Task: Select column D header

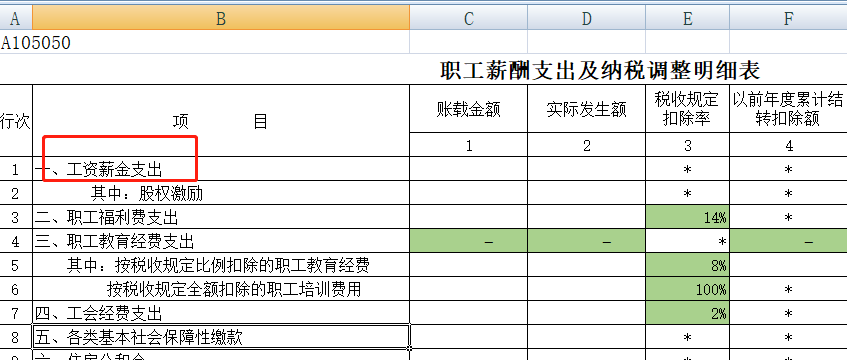Action: pyautogui.click(x=586, y=18)
